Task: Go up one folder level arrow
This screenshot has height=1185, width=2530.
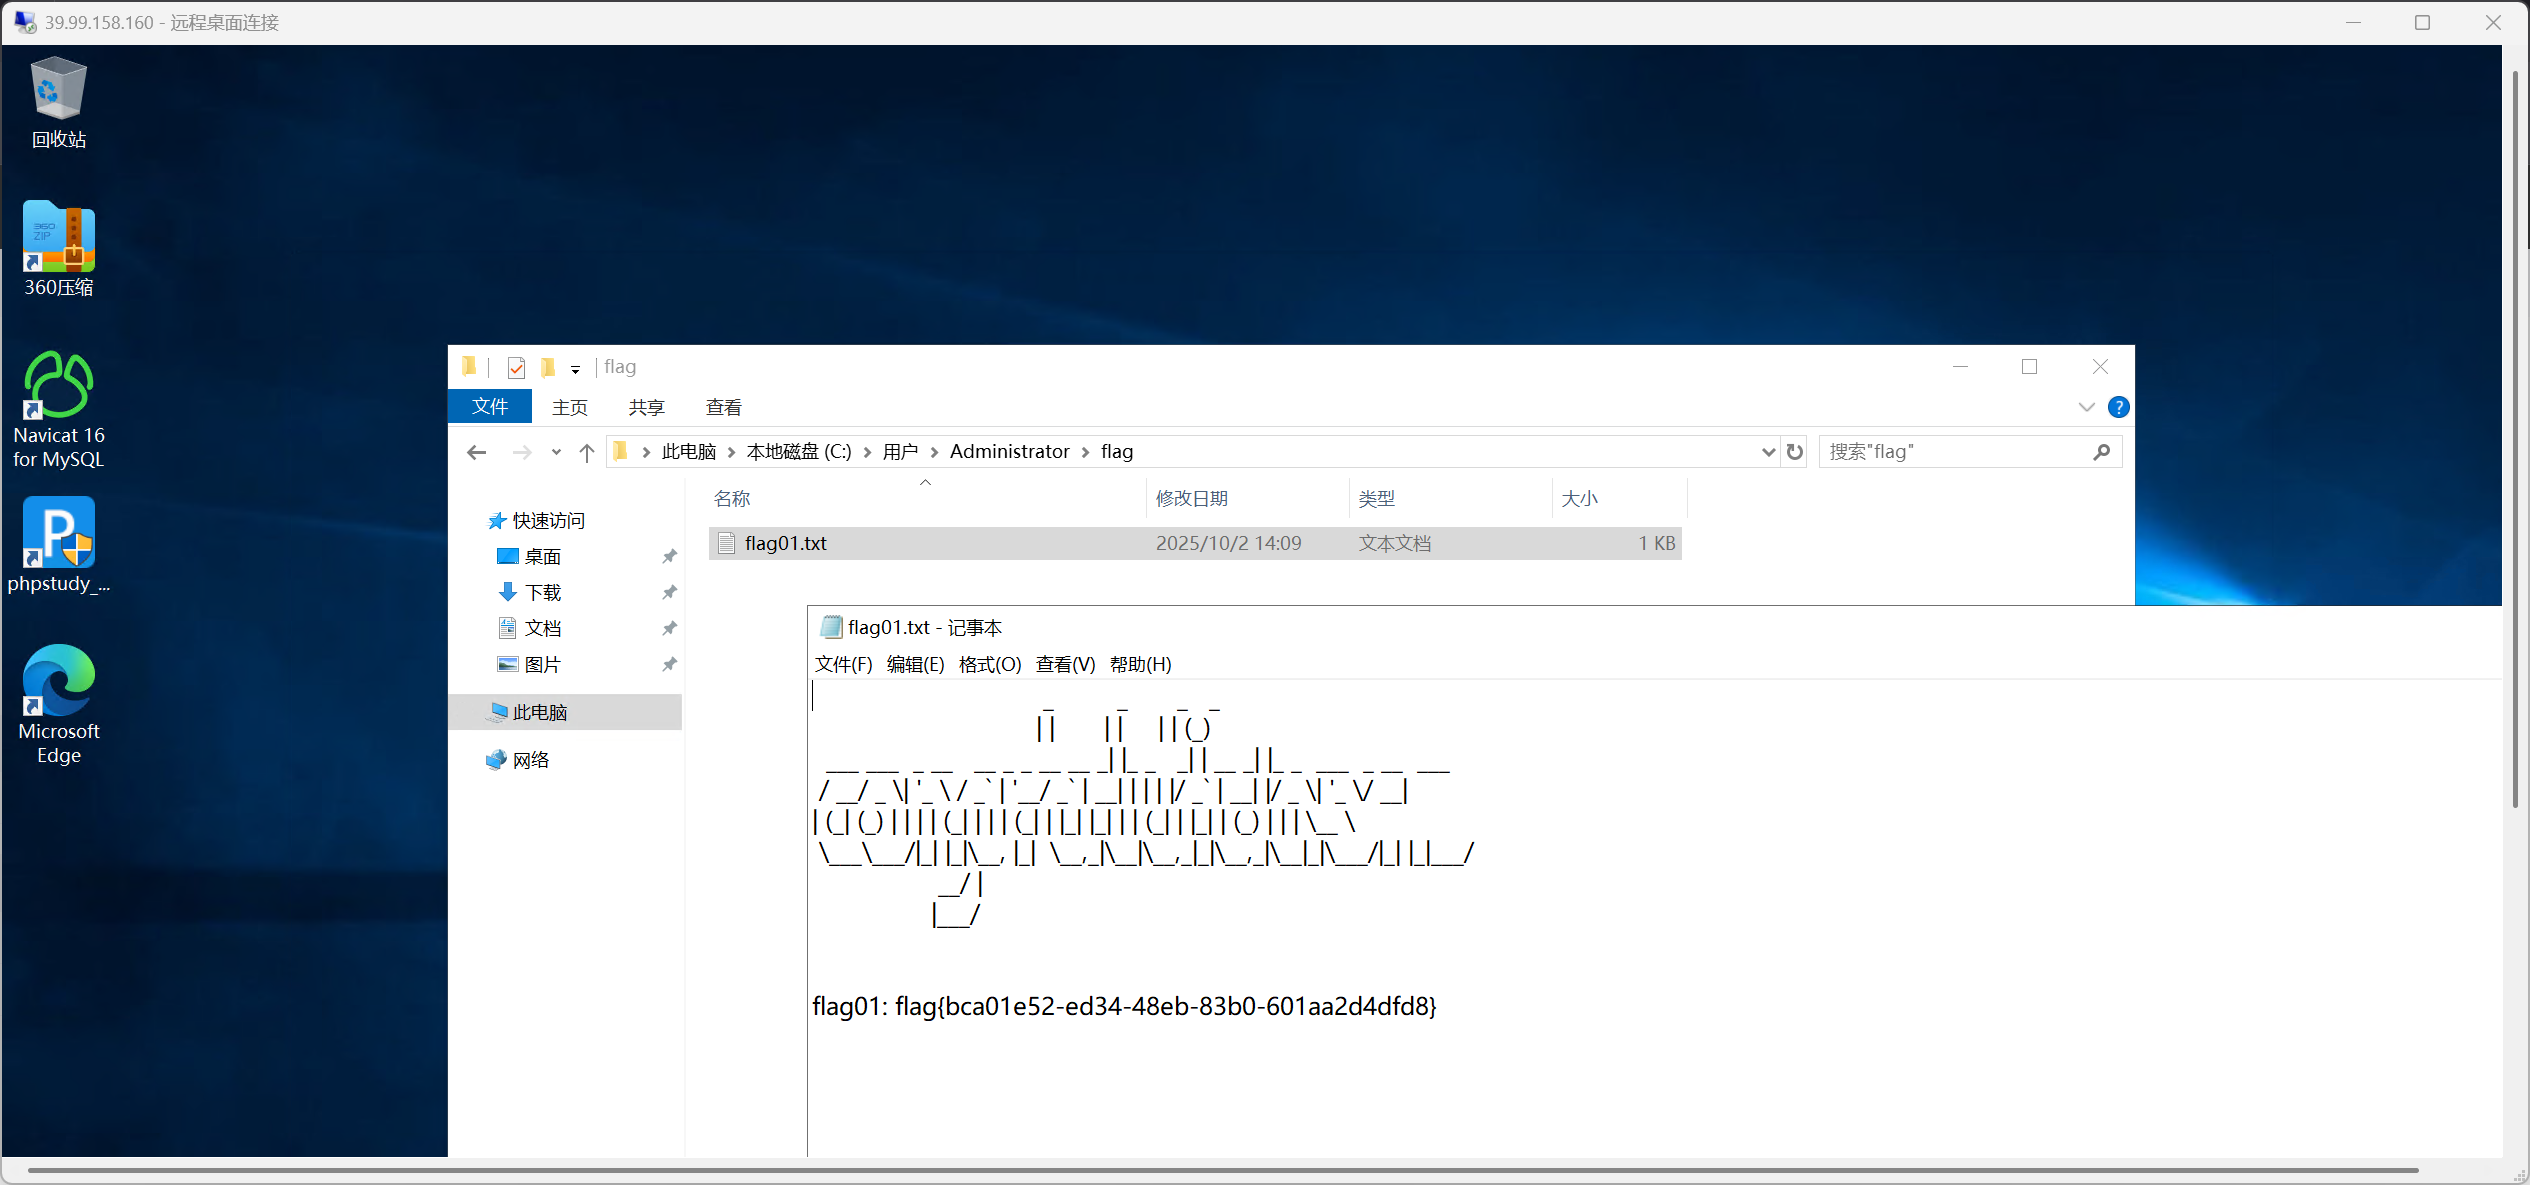Action: [x=587, y=452]
